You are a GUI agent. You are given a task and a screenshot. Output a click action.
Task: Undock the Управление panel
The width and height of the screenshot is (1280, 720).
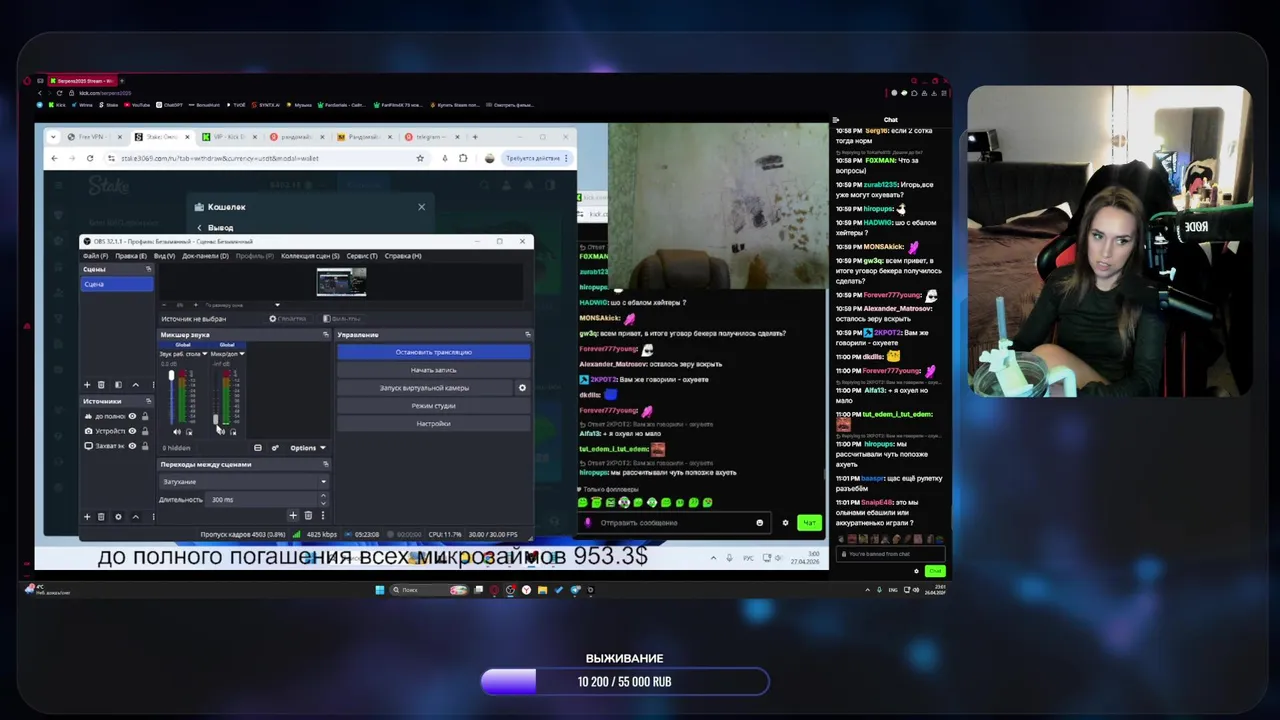(528, 334)
